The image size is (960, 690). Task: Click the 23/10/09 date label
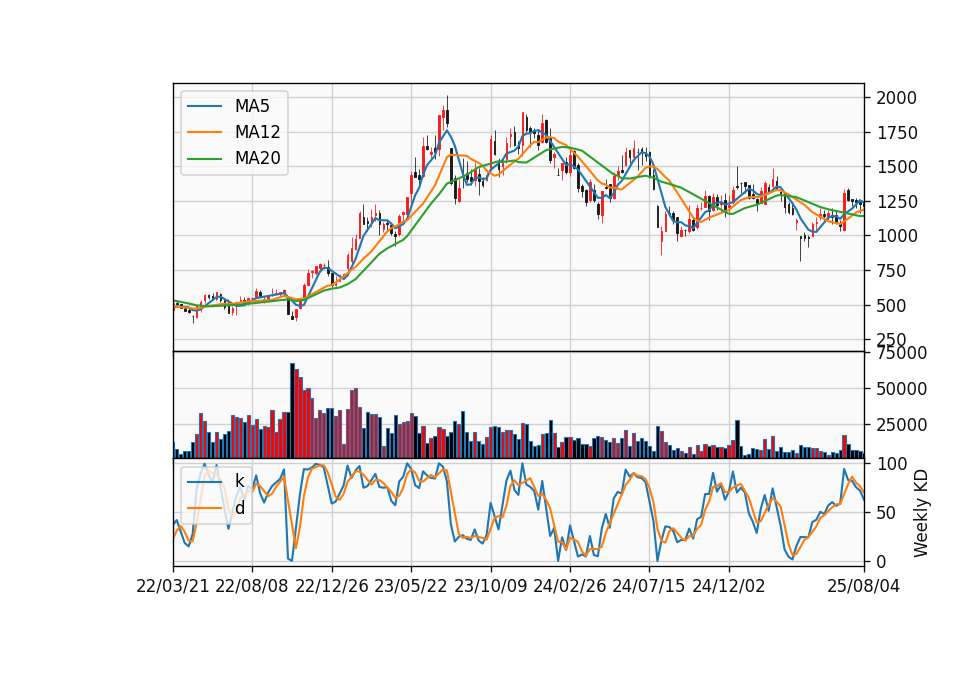pos(490,586)
